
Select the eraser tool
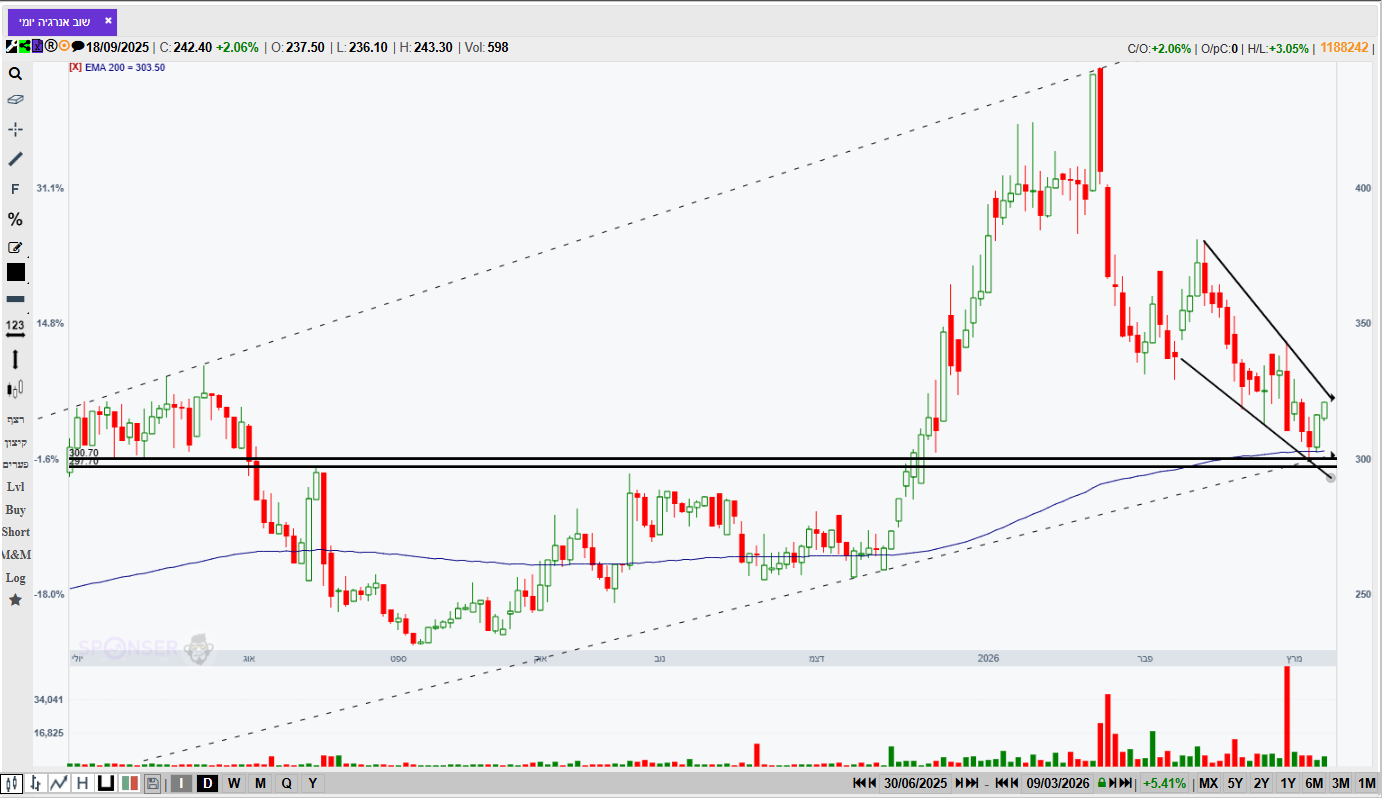click(15, 100)
